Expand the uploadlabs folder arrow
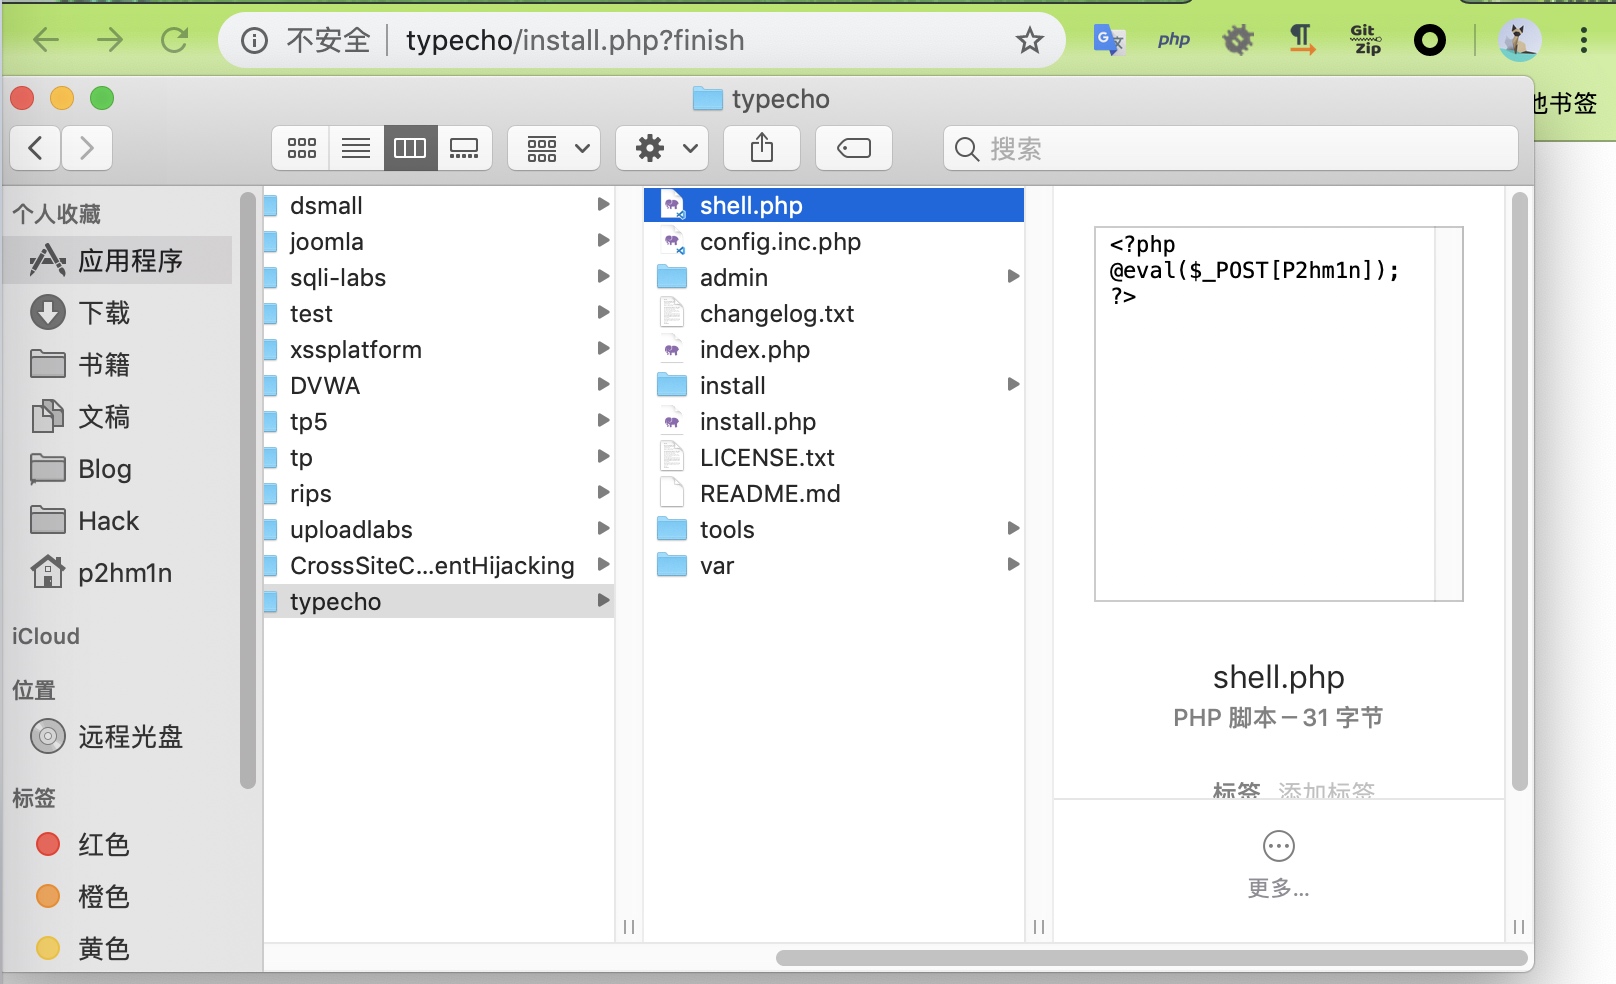This screenshot has height=984, width=1616. pos(603,529)
